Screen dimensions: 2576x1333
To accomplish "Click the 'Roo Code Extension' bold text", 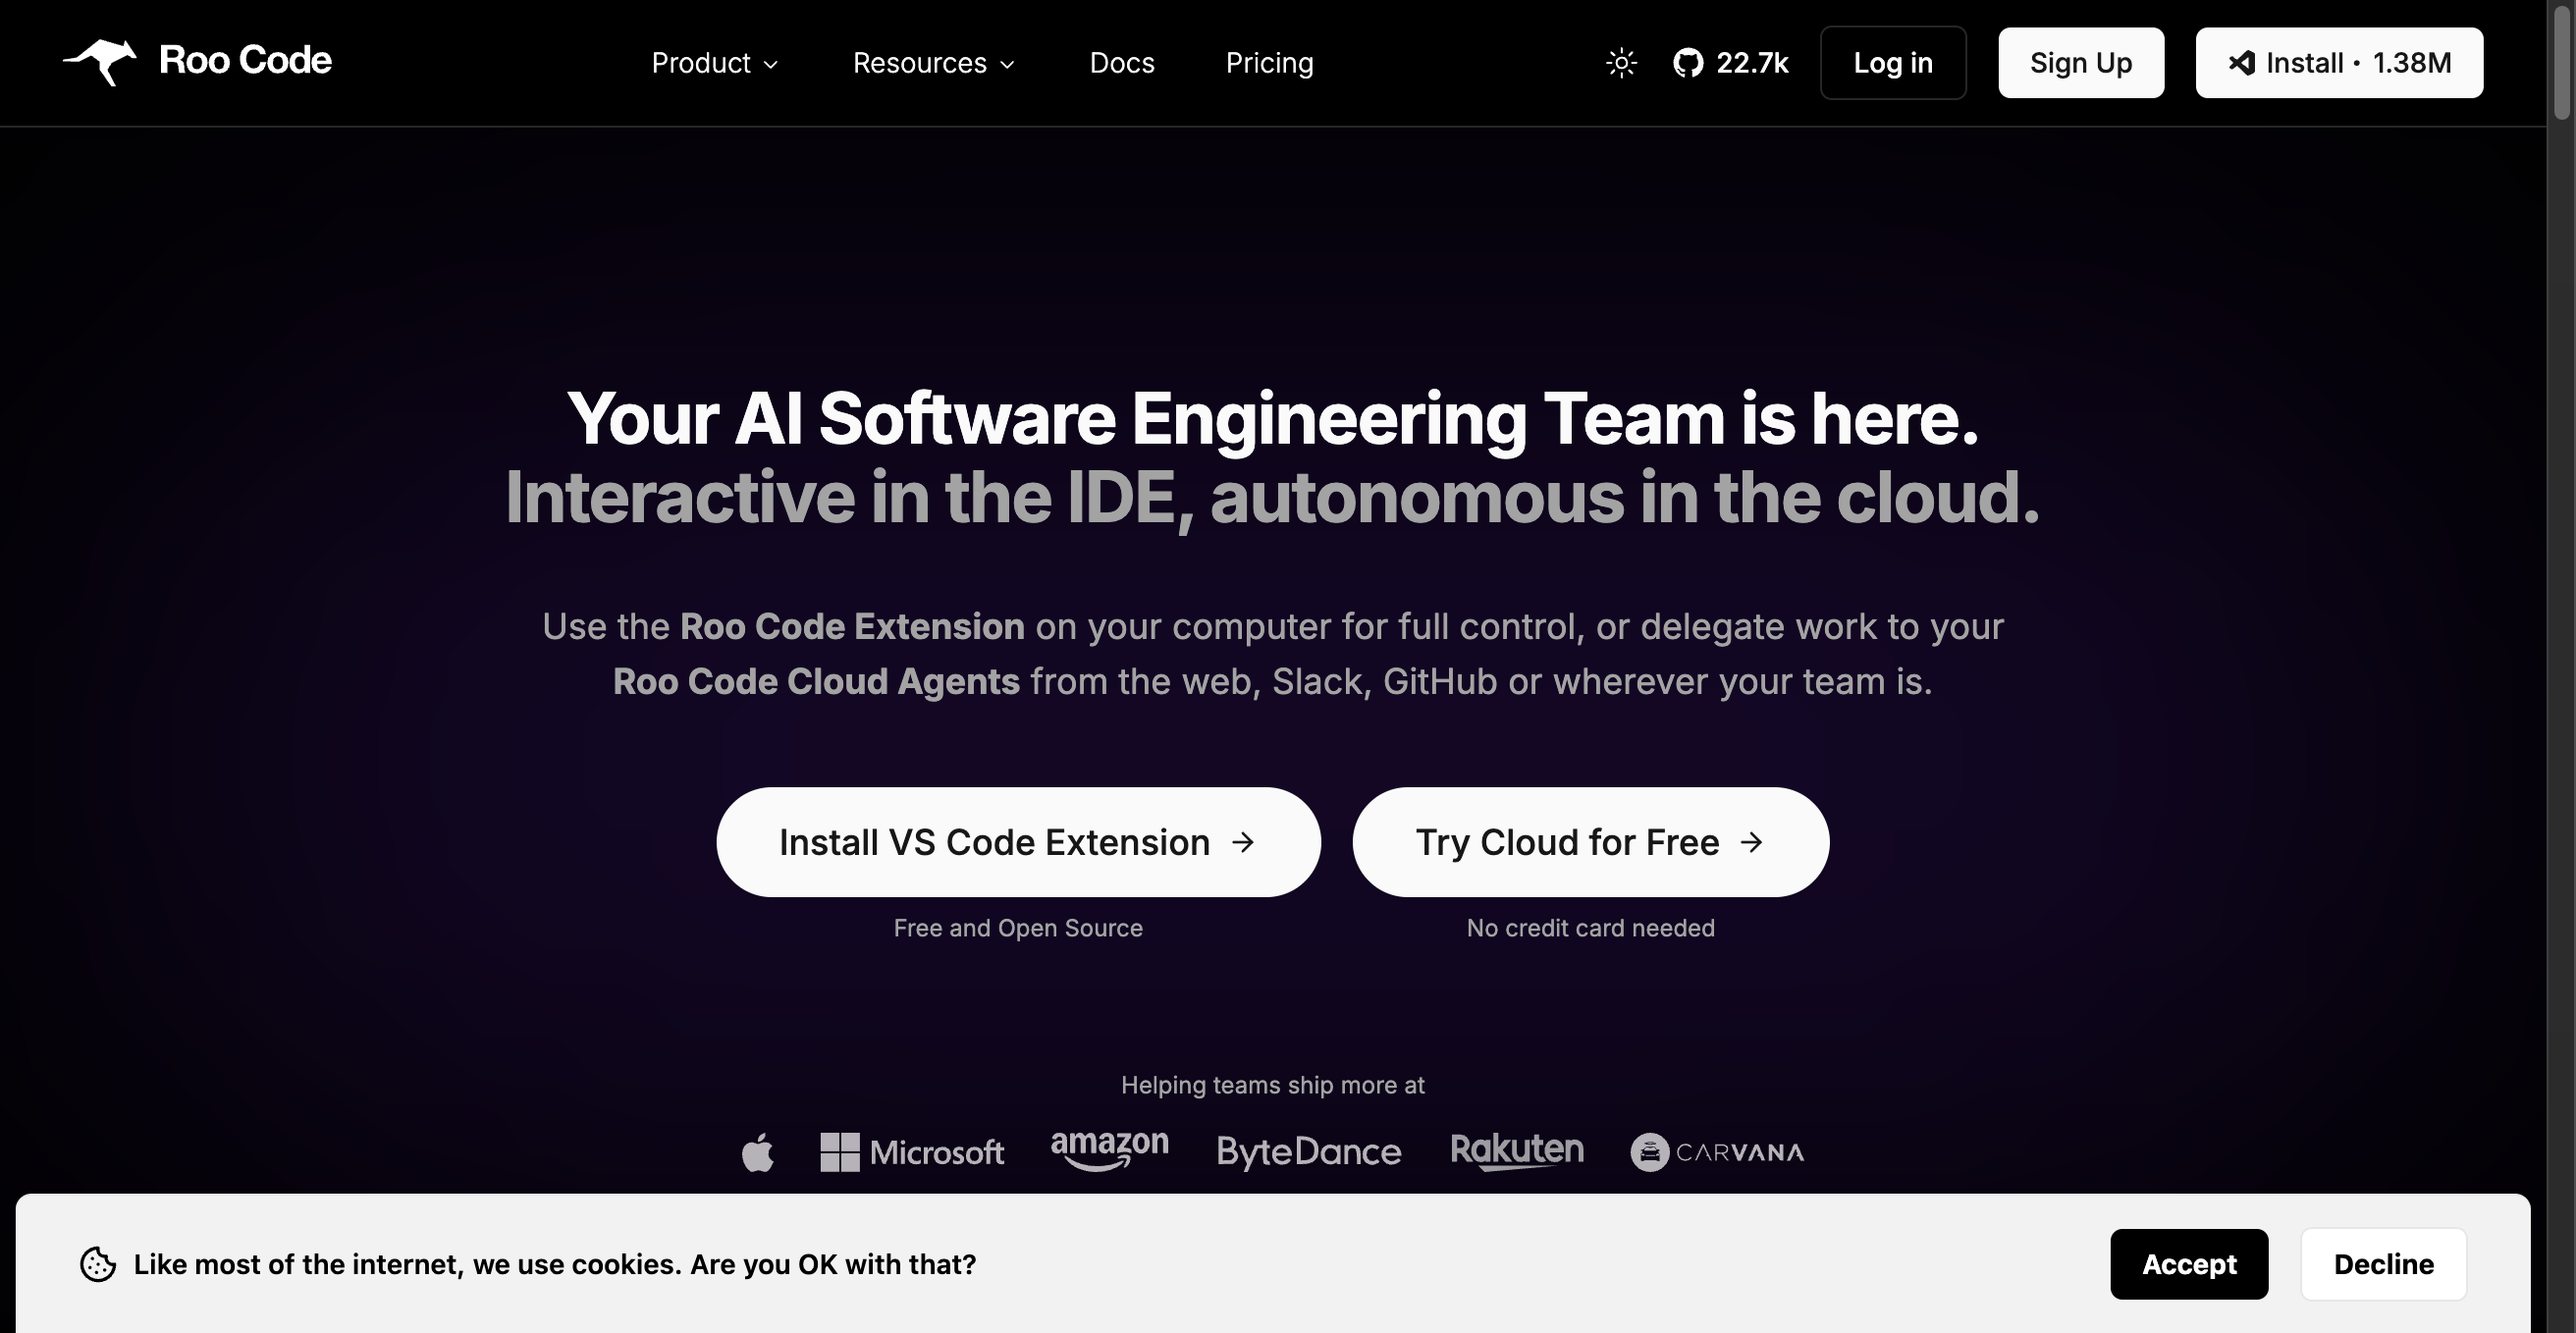I will point(852,626).
